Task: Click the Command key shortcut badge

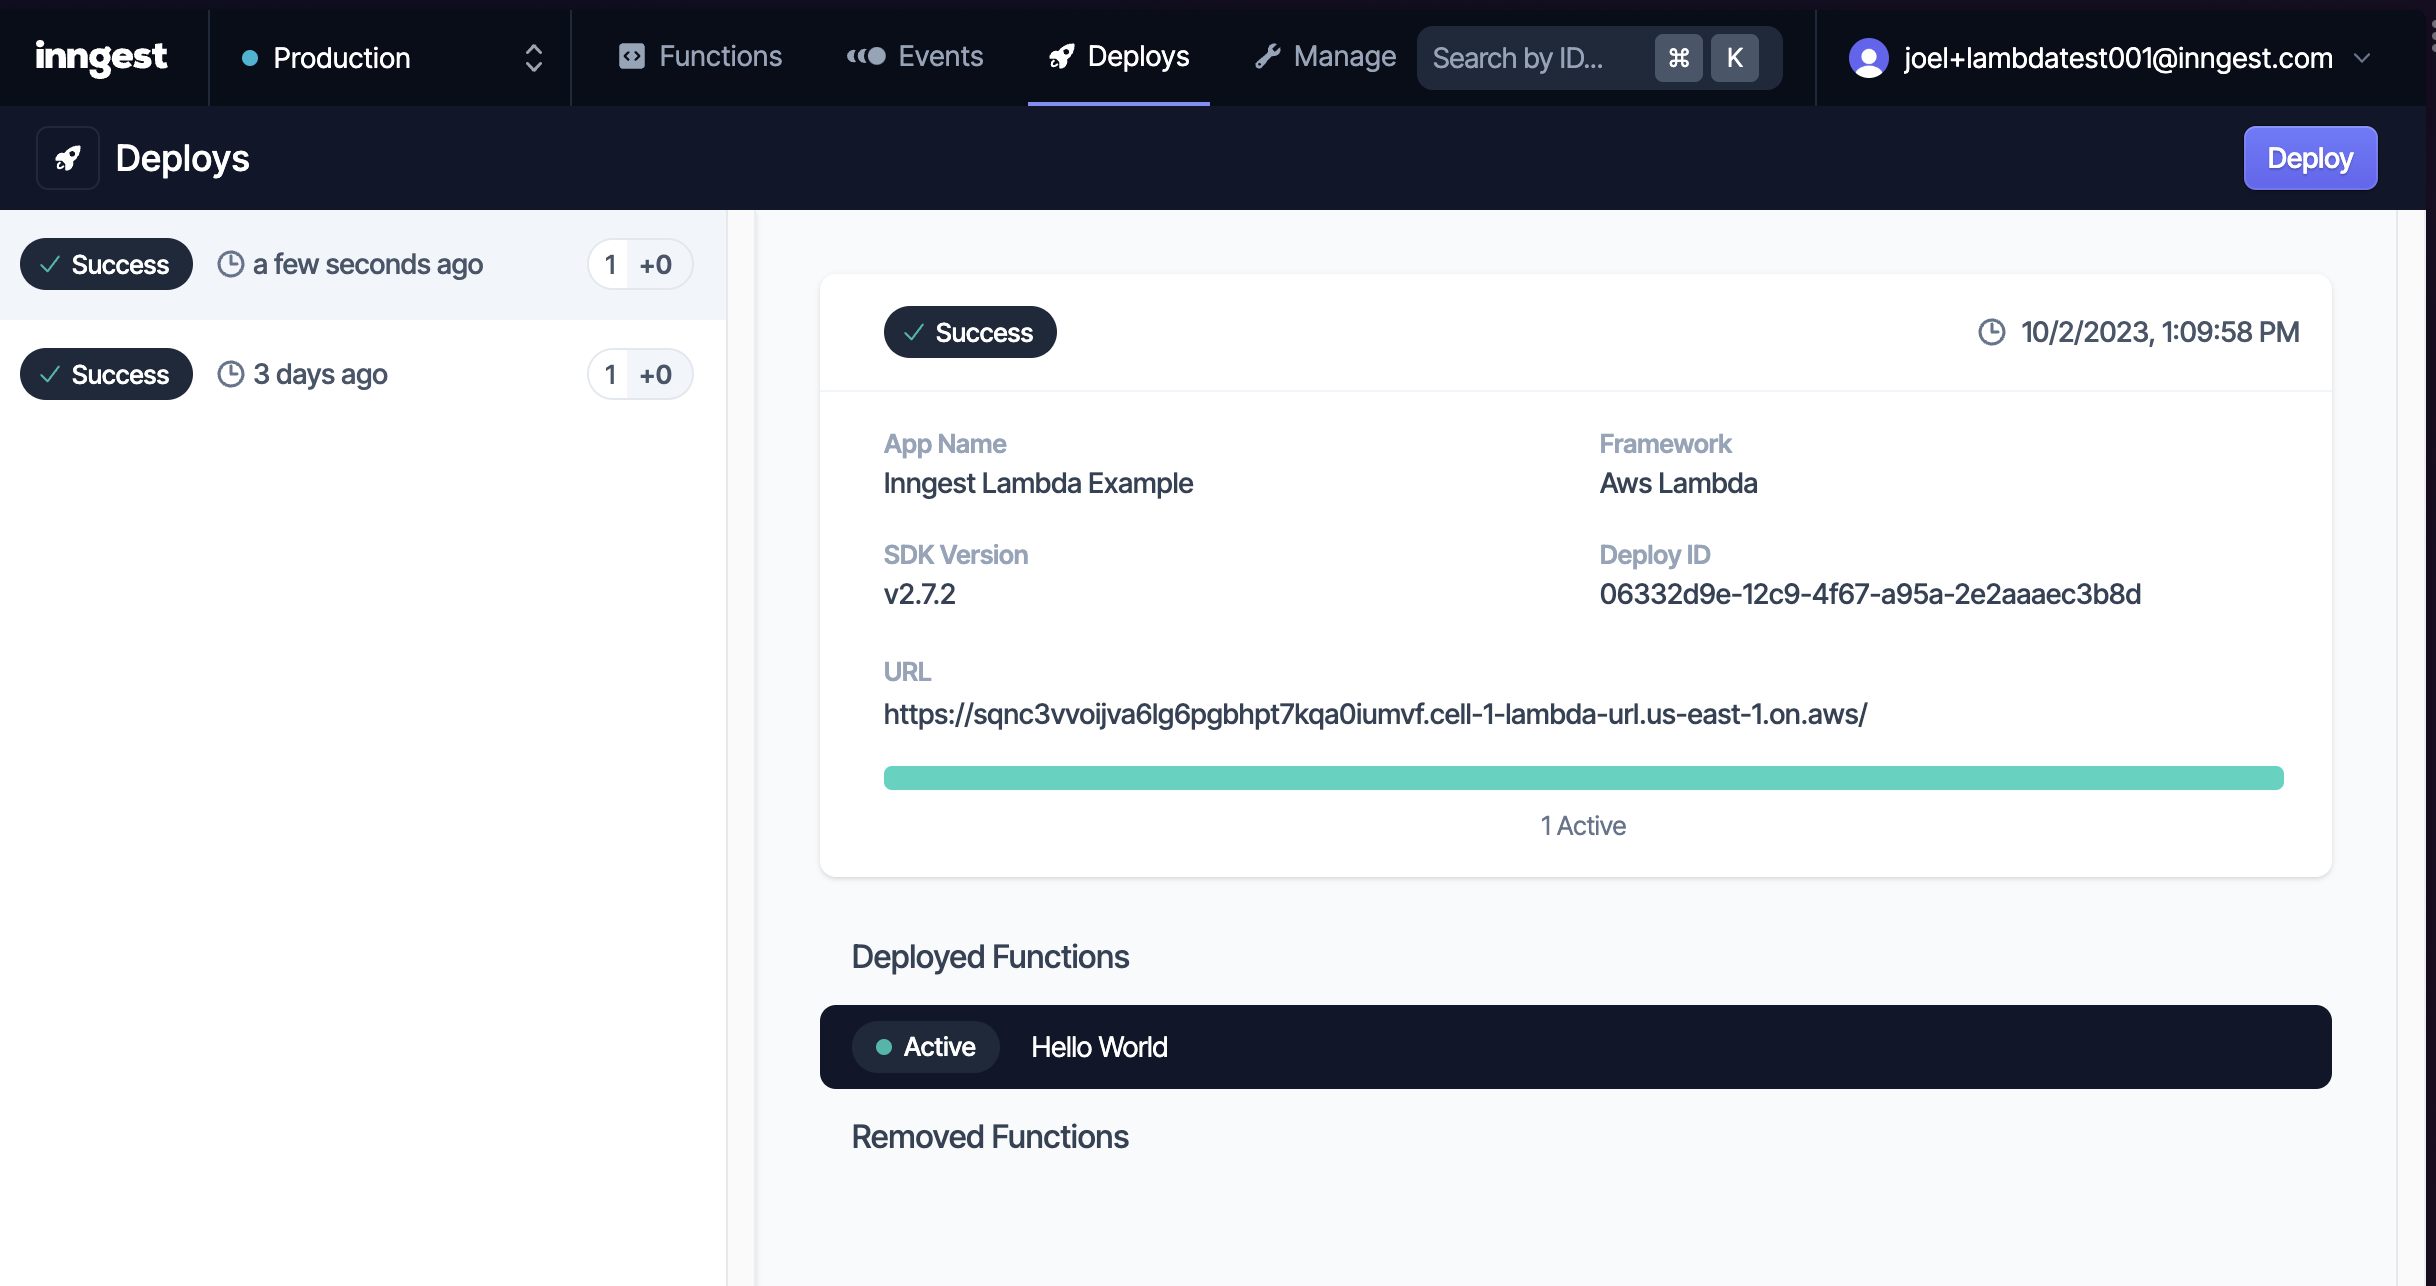Action: pyautogui.click(x=1678, y=58)
